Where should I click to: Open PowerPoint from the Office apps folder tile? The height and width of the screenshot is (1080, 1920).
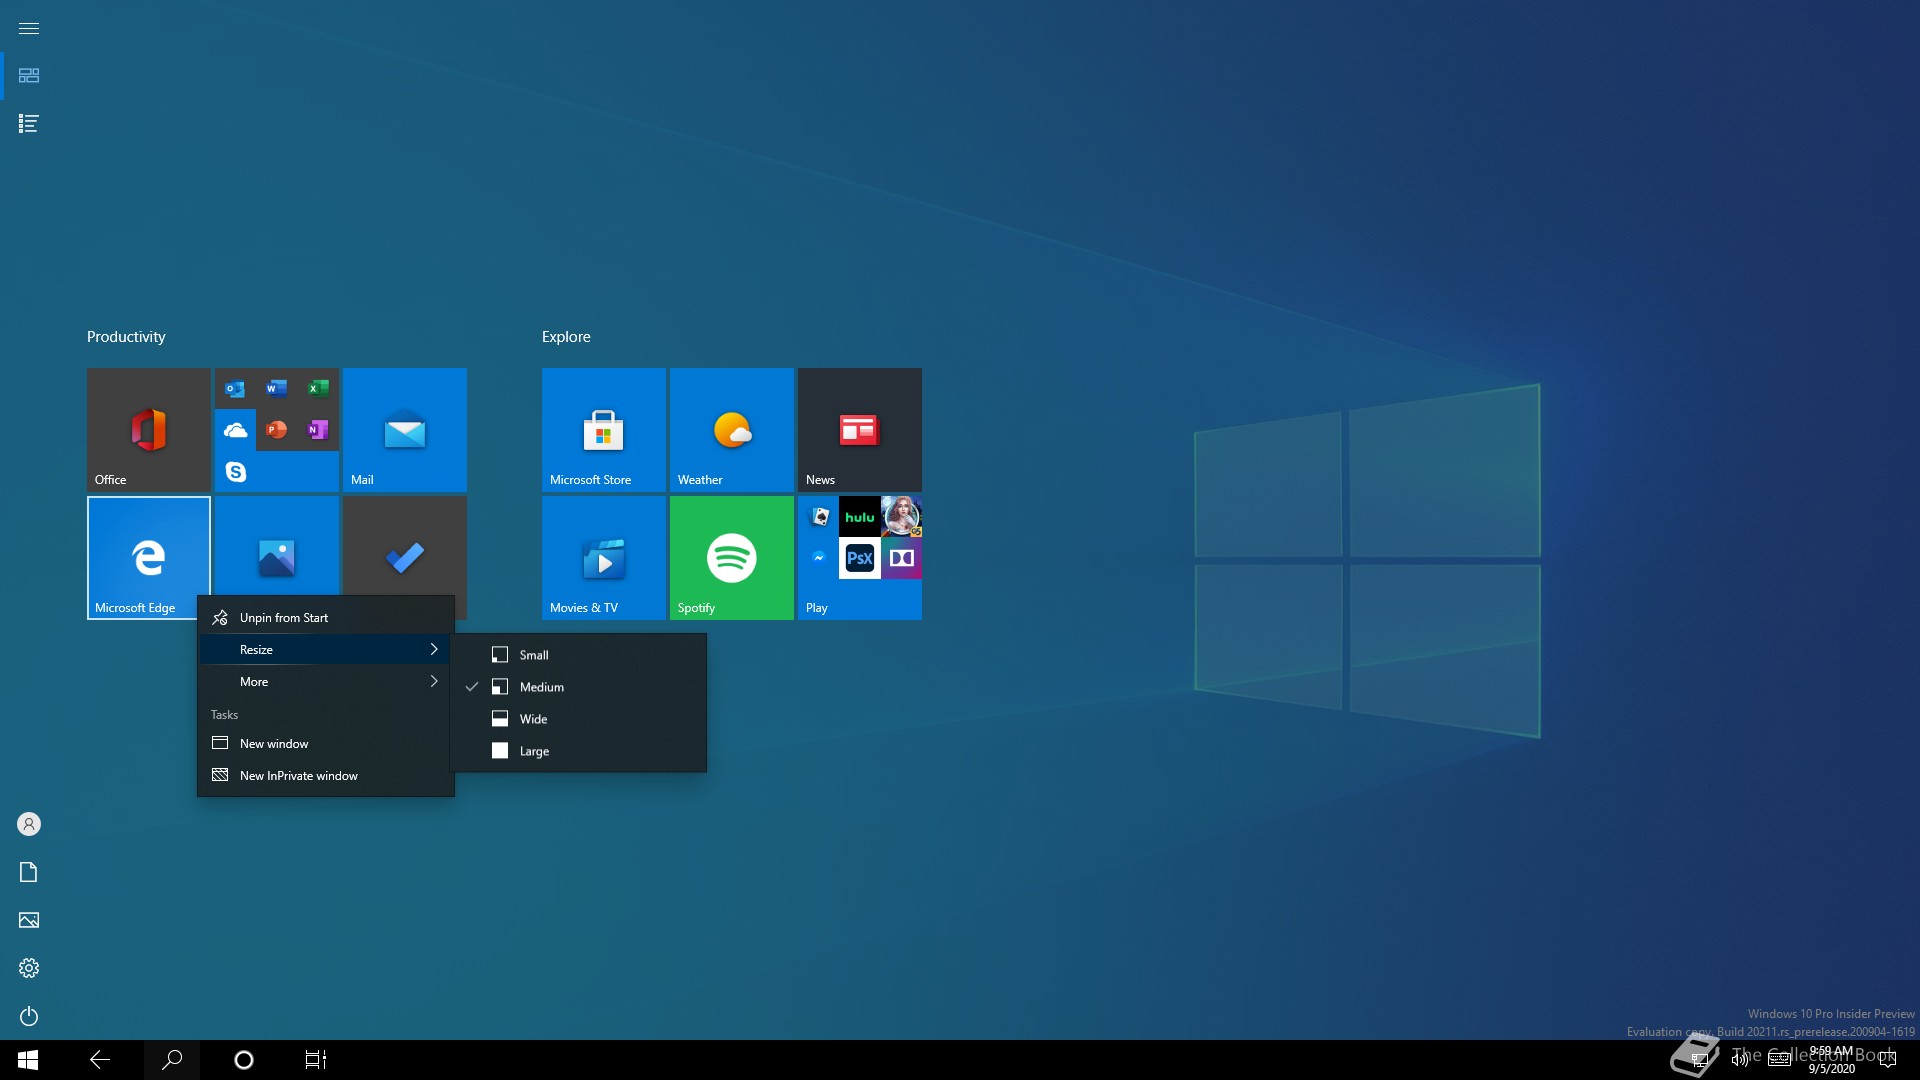click(277, 430)
